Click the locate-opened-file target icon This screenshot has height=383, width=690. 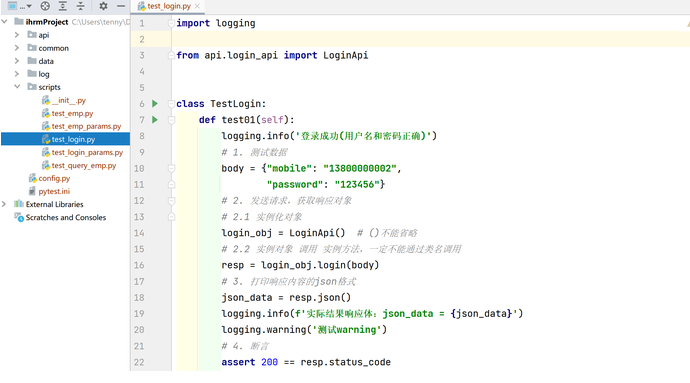tap(45, 6)
